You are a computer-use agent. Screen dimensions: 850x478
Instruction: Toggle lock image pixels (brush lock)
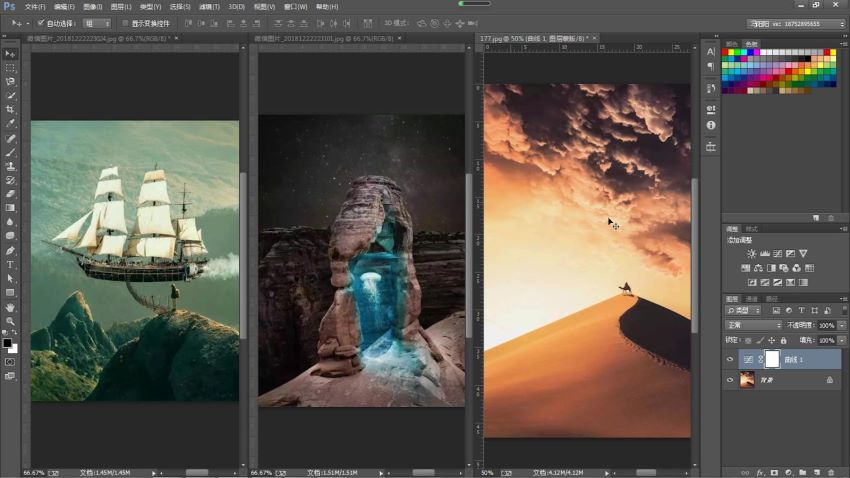pos(760,340)
